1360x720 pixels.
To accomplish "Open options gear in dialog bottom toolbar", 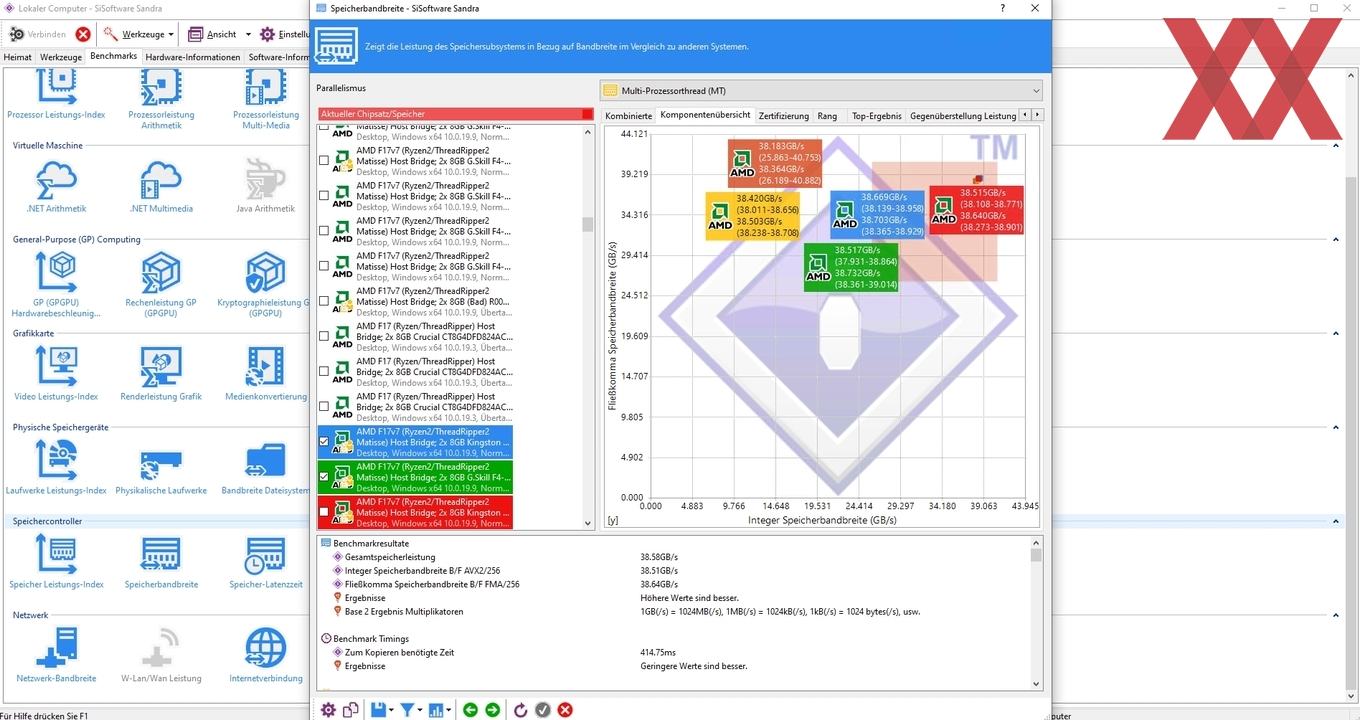I will [328, 710].
